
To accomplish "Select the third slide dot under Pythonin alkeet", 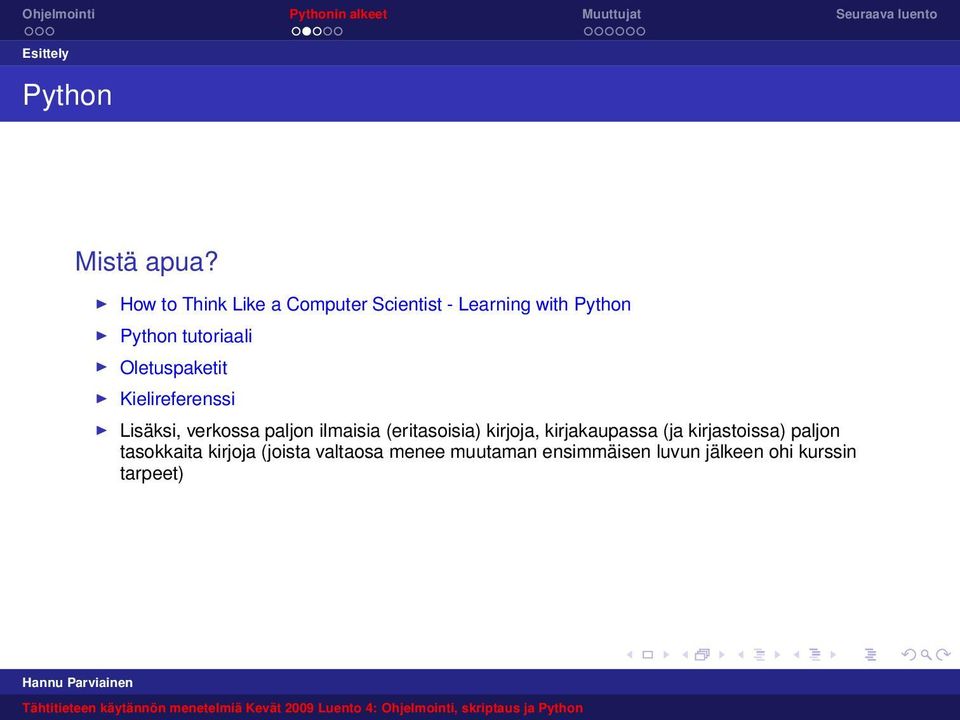I will click(x=317, y=31).
